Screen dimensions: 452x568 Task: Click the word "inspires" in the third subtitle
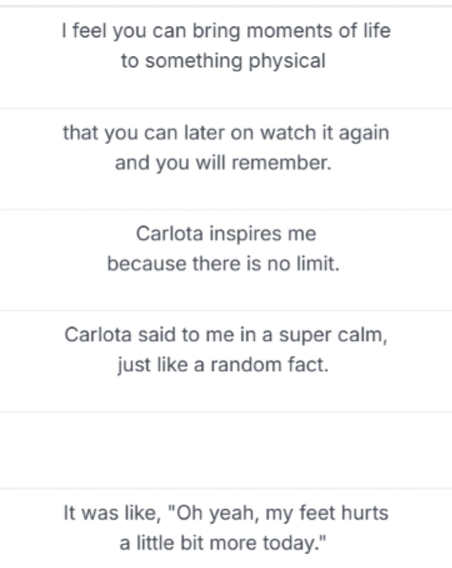click(x=245, y=234)
